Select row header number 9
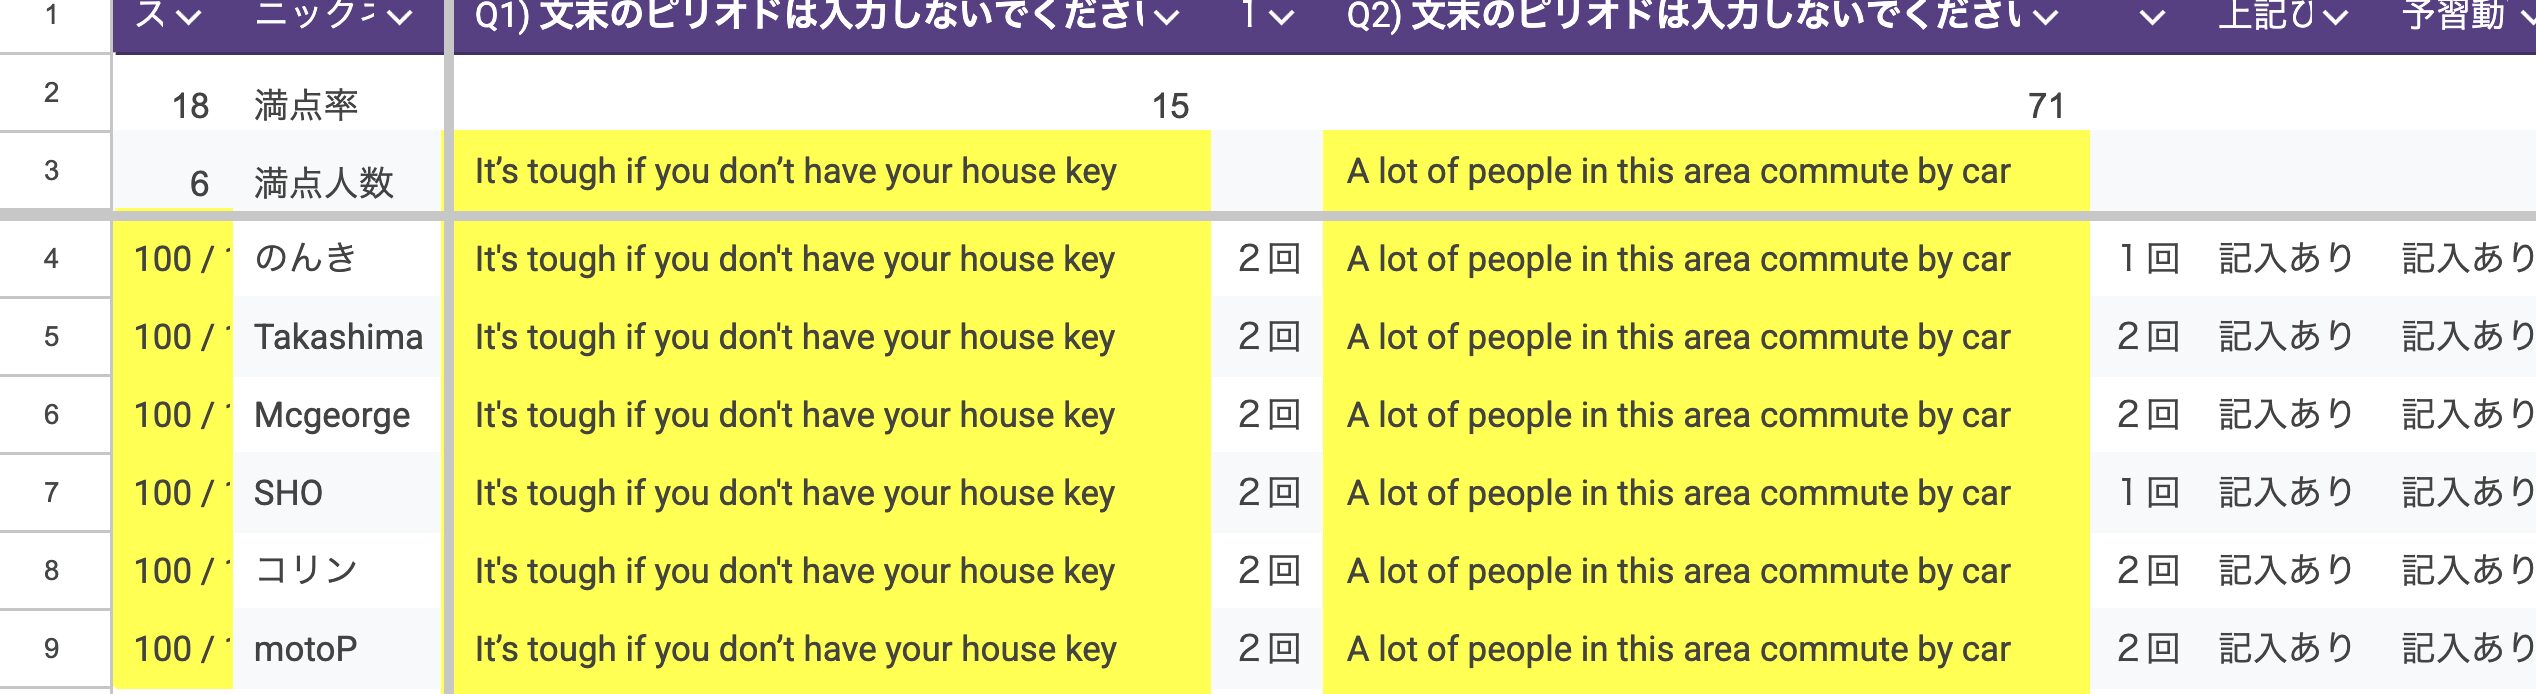2536x694 pixels. click(52, 648)
